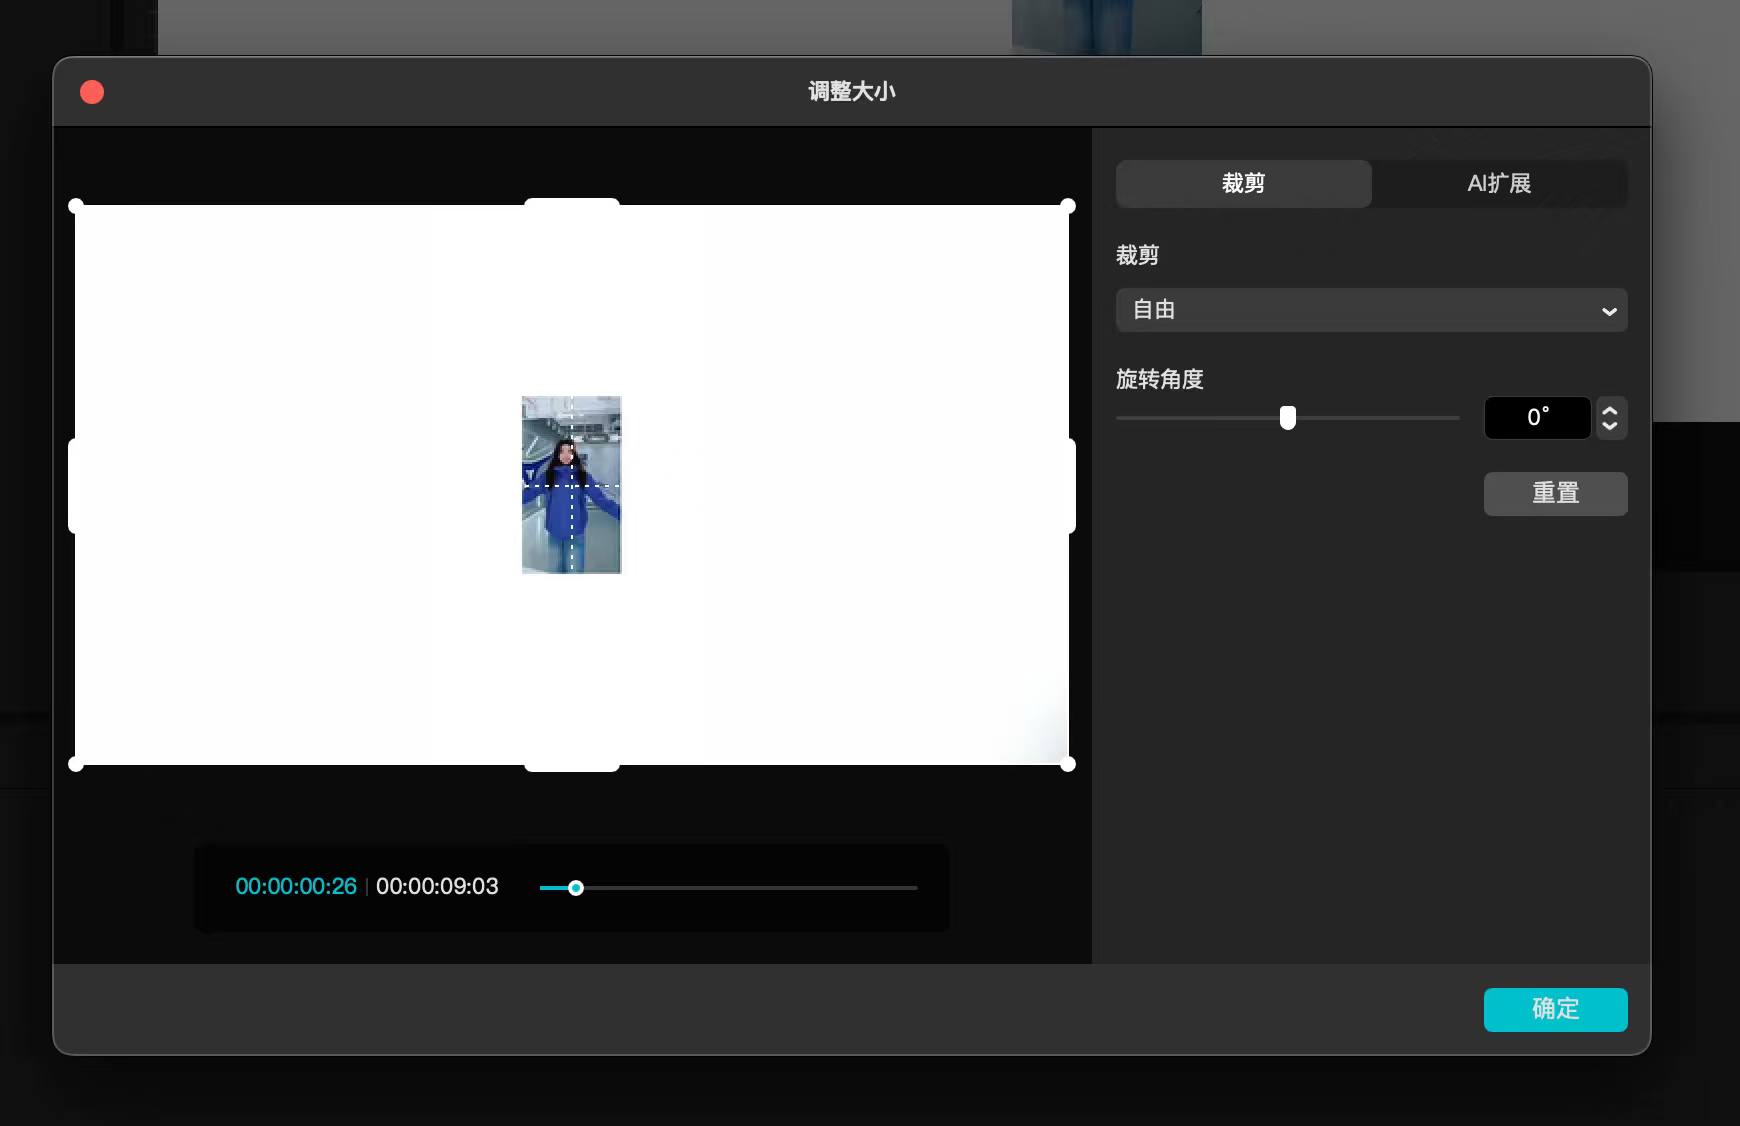Screen dimensions: 1740x1126
Task: Select the 裁剪 tab
Action: [x=1243, y=184]
